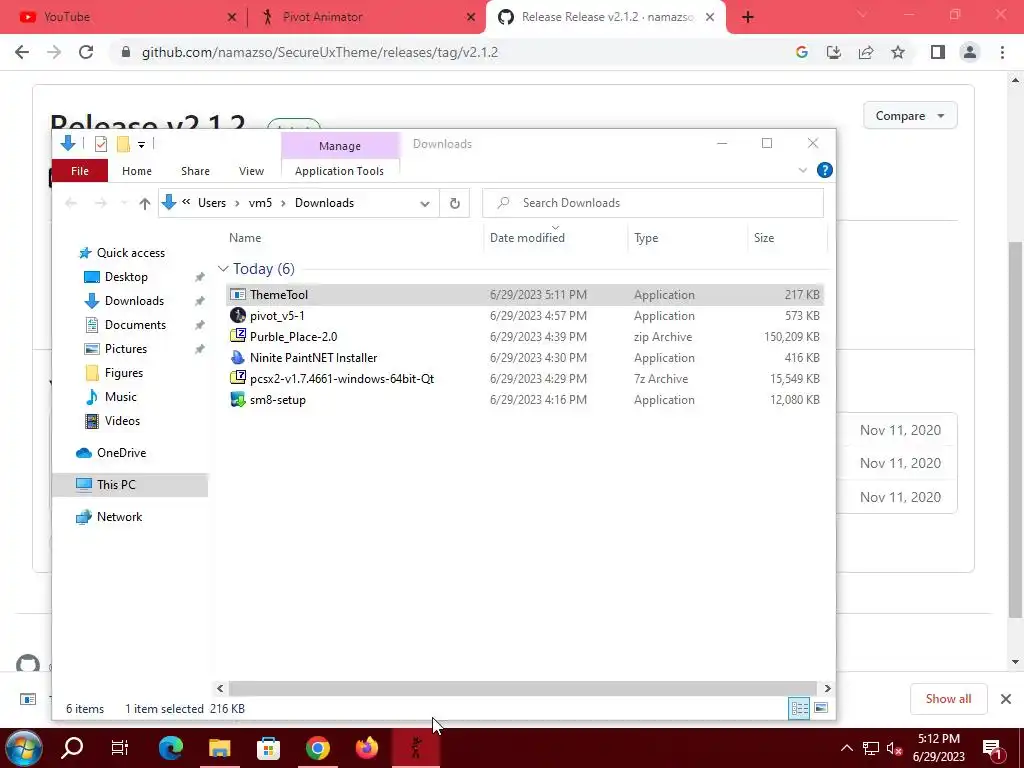Screen dimensions: 1024x768
Task: Select the Ninite PaintNET Installer icon
Action: tap(238, 358)
